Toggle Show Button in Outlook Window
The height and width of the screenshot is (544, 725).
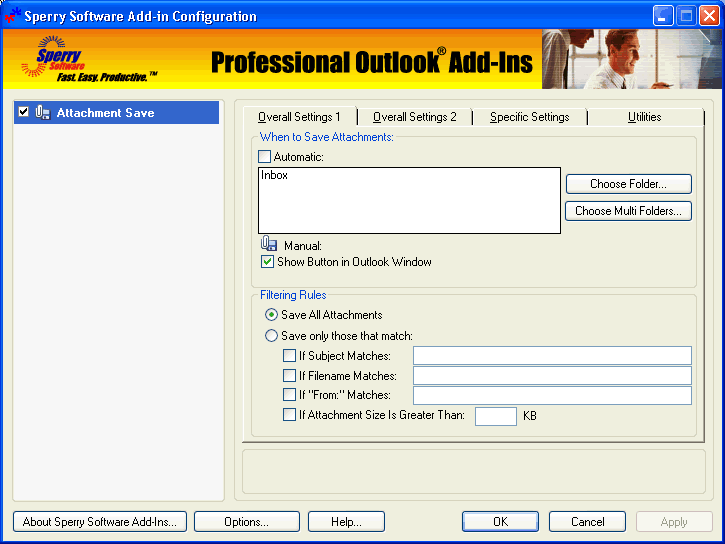[x=267, y=262]
